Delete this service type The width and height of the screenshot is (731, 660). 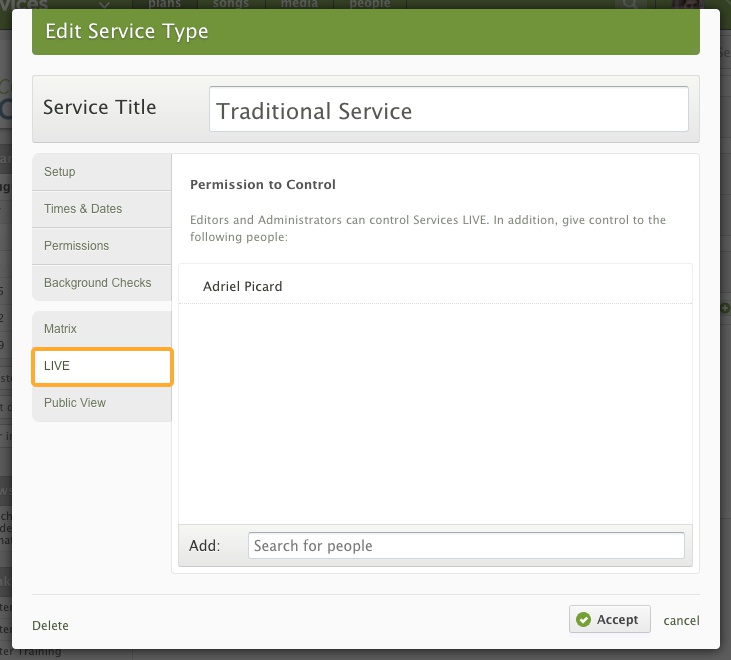50,626
